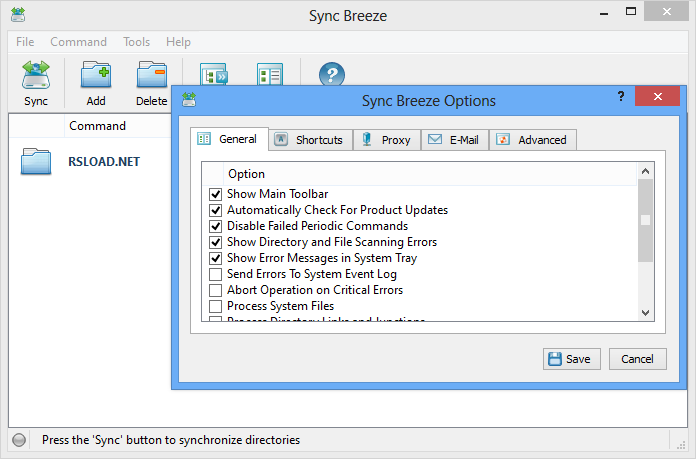Click the options list scrollbar thumb
This screenshot has height=459, width=696.
pyautogui.click(x=645, y=221)
